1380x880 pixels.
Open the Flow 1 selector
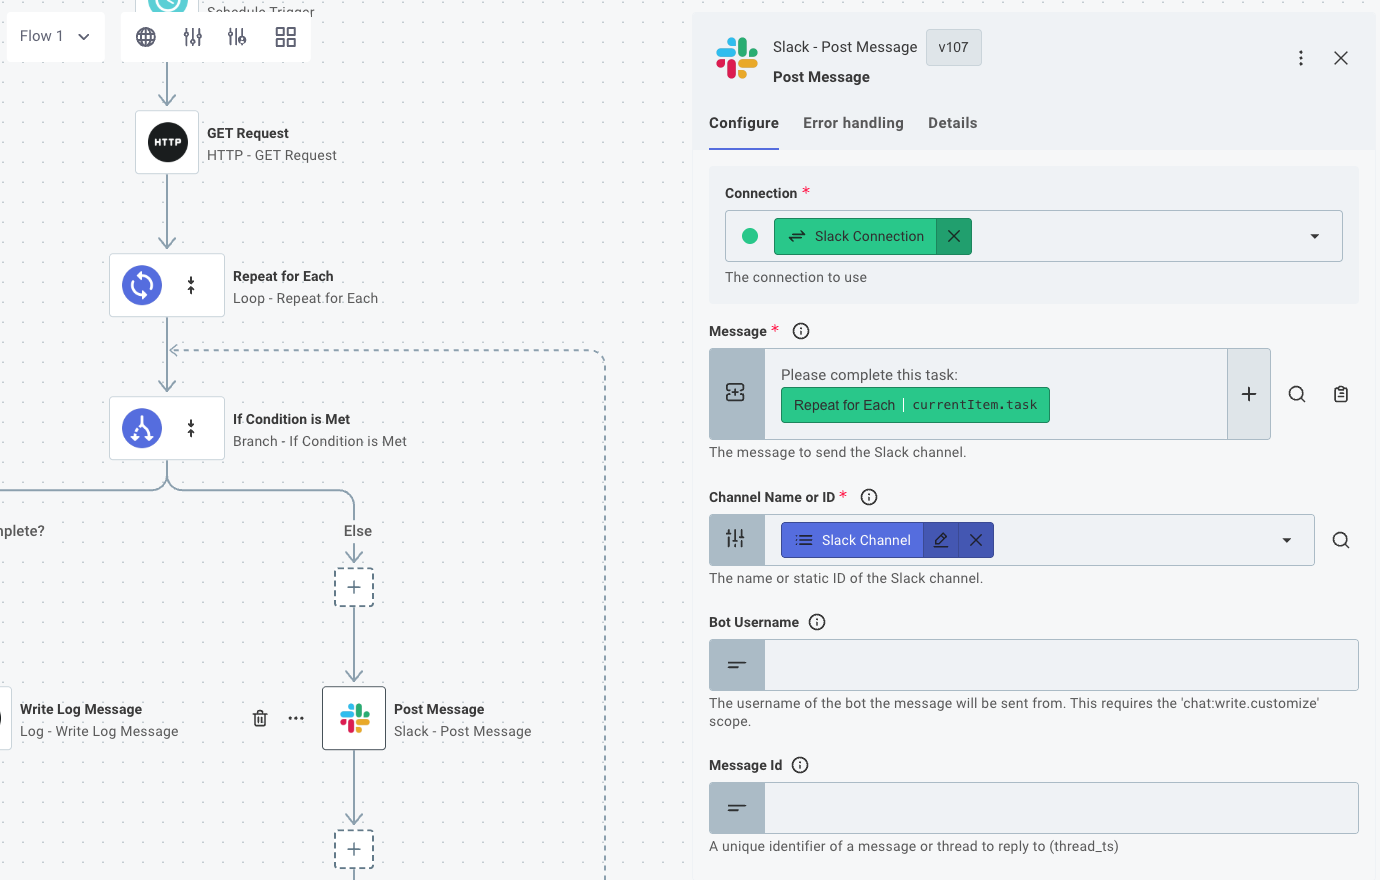tap(55, 35)
